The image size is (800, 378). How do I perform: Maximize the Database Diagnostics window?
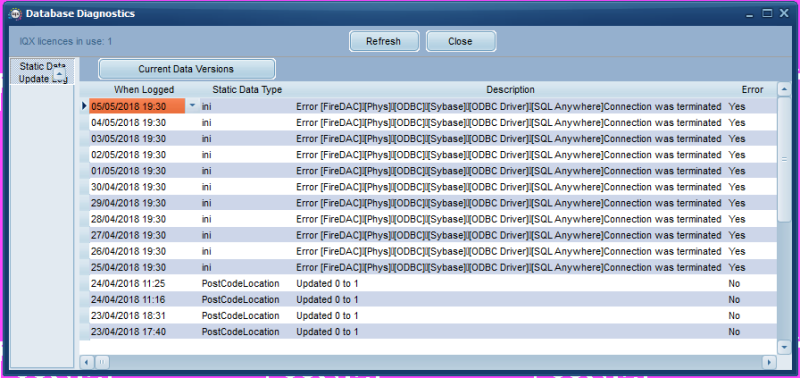click(x=767, y=14)
